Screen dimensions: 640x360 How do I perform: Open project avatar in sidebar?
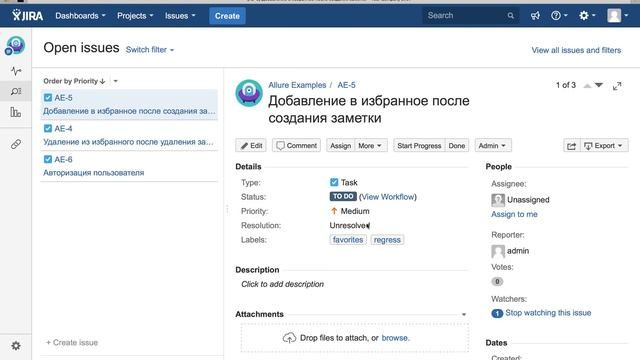click(15, 45)
